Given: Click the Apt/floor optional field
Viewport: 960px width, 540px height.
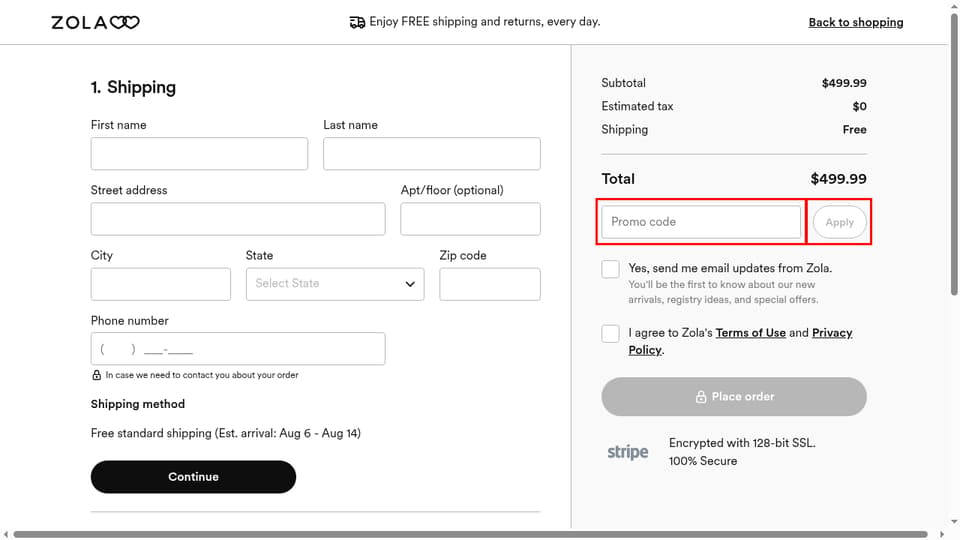Looking at the screenshot, I should click(x=470, y=219).
